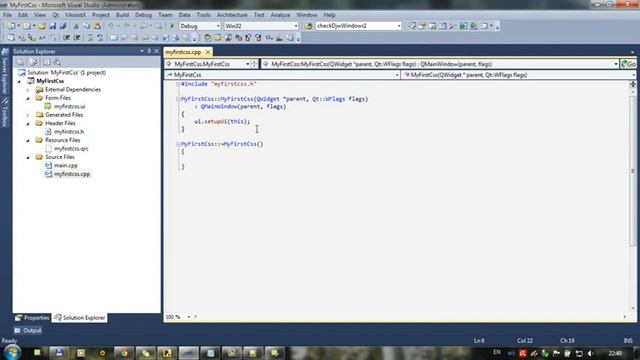This screenshot has height=360, width=640.
Task: Click the Go button
Action: point(629,64)
